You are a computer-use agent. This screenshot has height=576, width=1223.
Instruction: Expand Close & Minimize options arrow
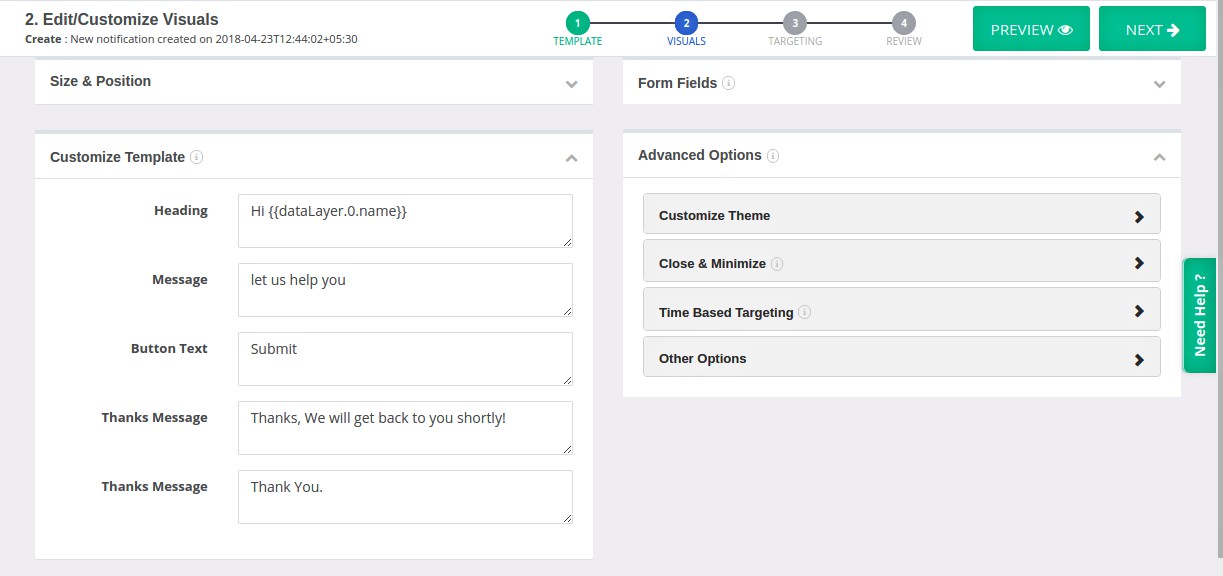point(1139,264)
